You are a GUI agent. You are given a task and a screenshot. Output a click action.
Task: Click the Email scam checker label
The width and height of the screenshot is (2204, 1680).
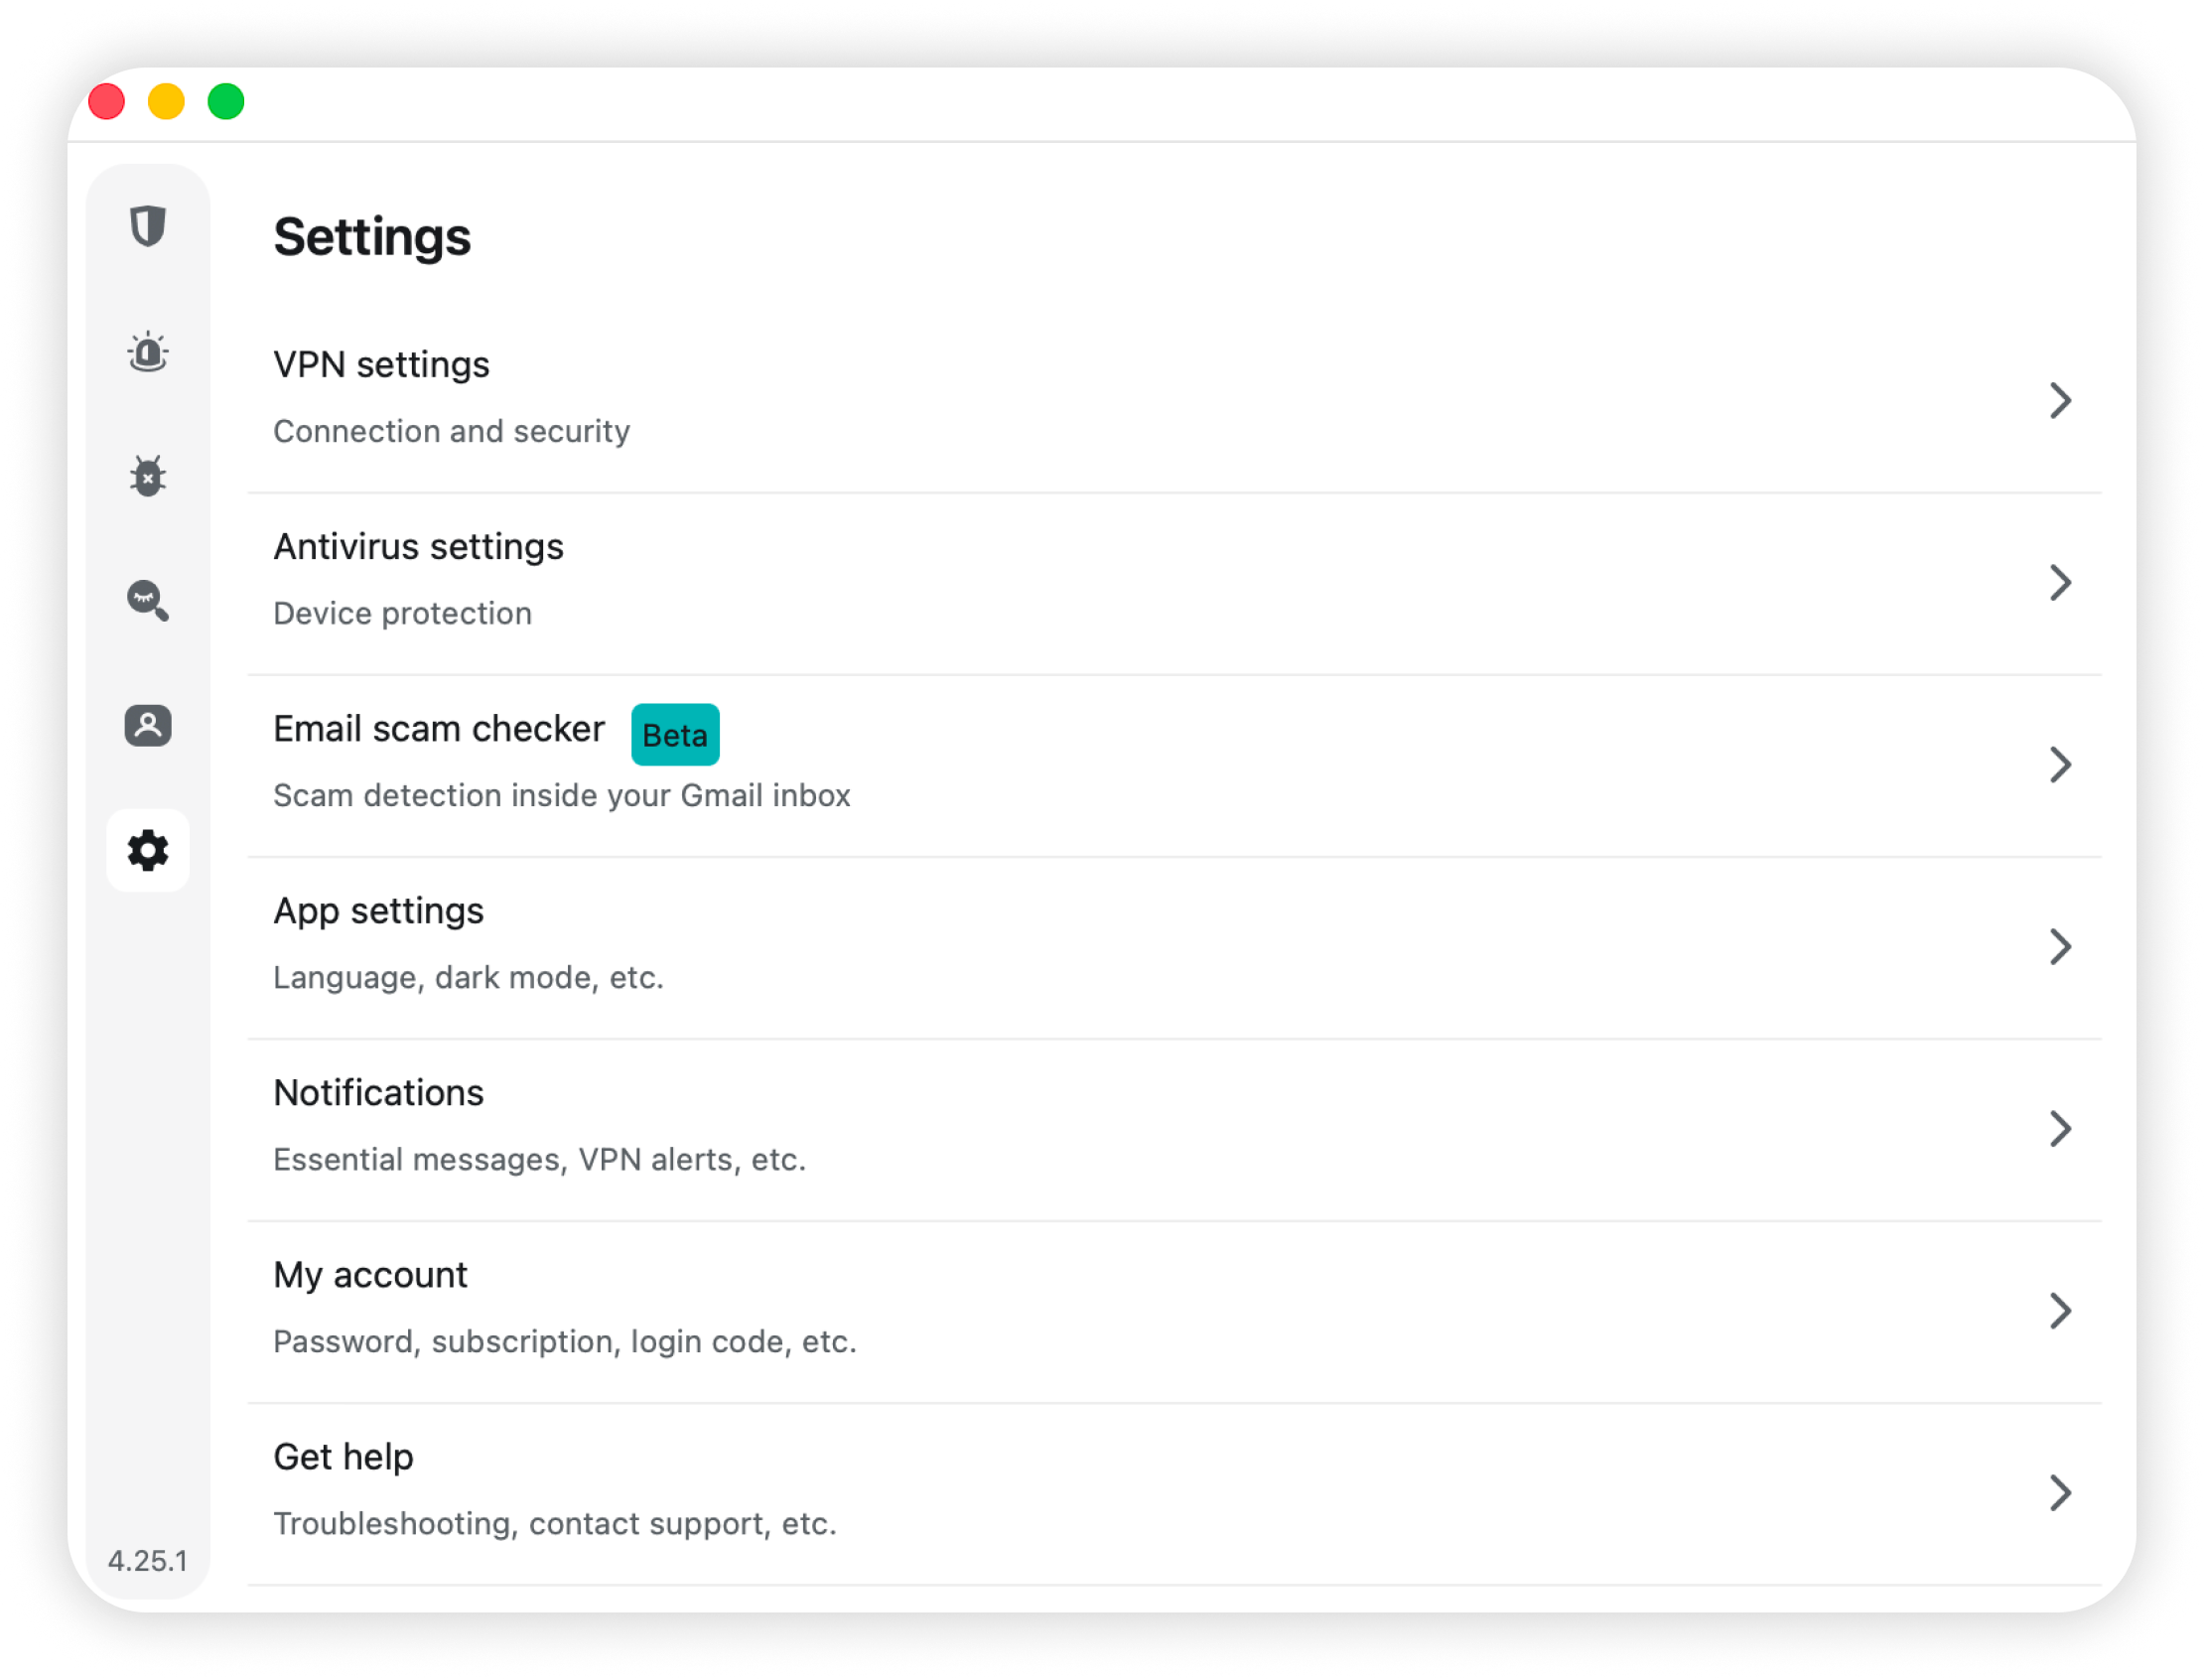(439, 729)
